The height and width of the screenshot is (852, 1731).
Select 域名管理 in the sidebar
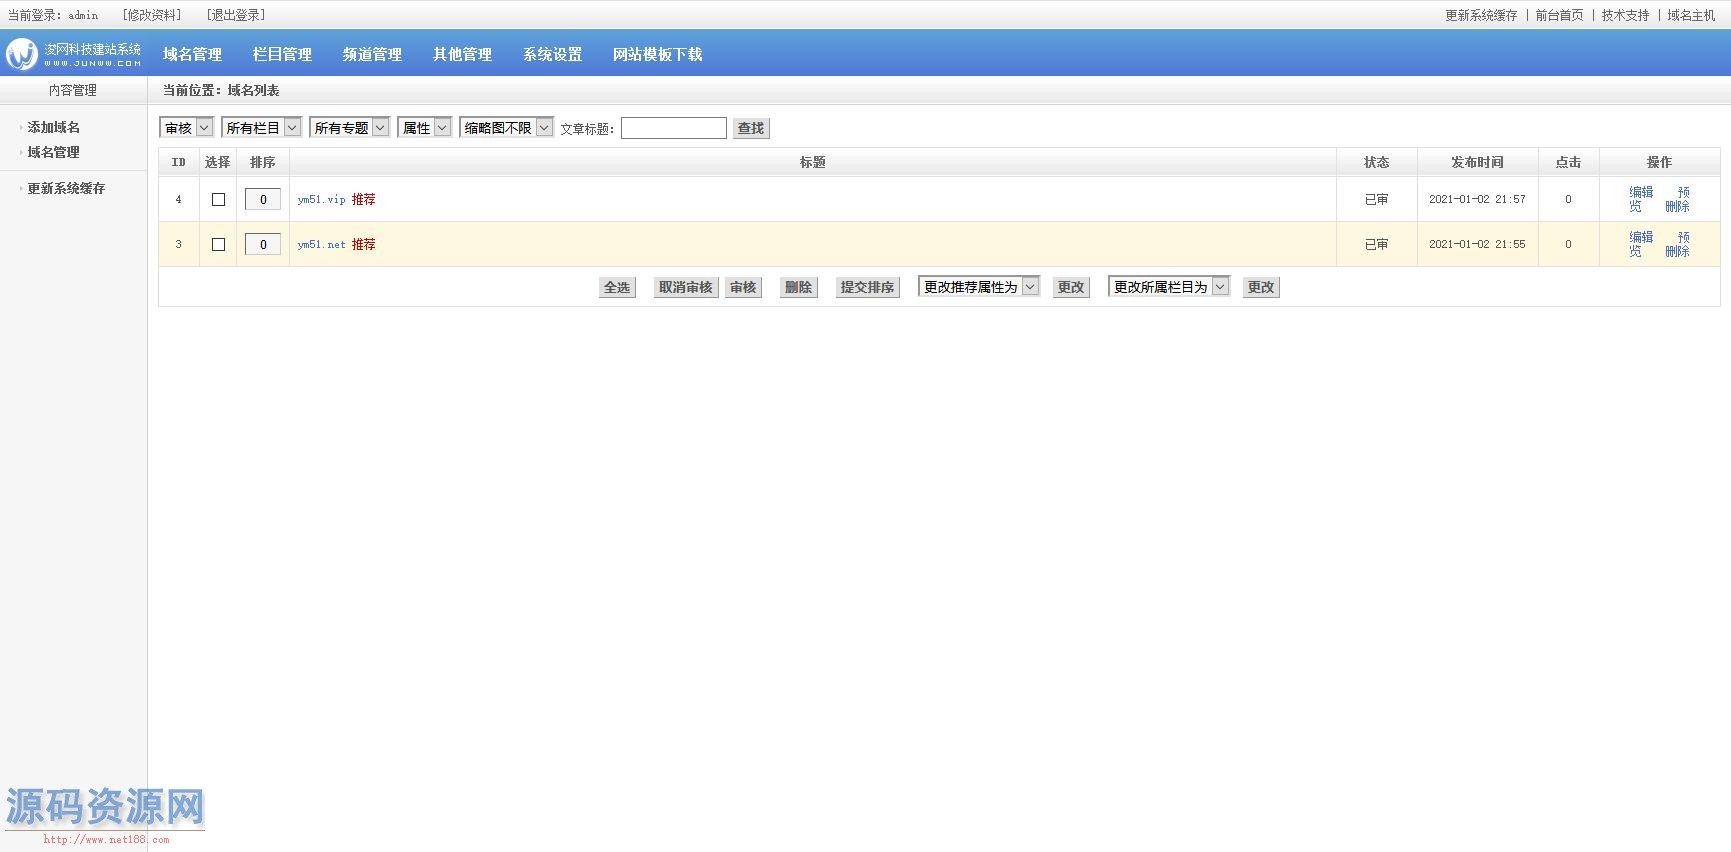[54, 152]
